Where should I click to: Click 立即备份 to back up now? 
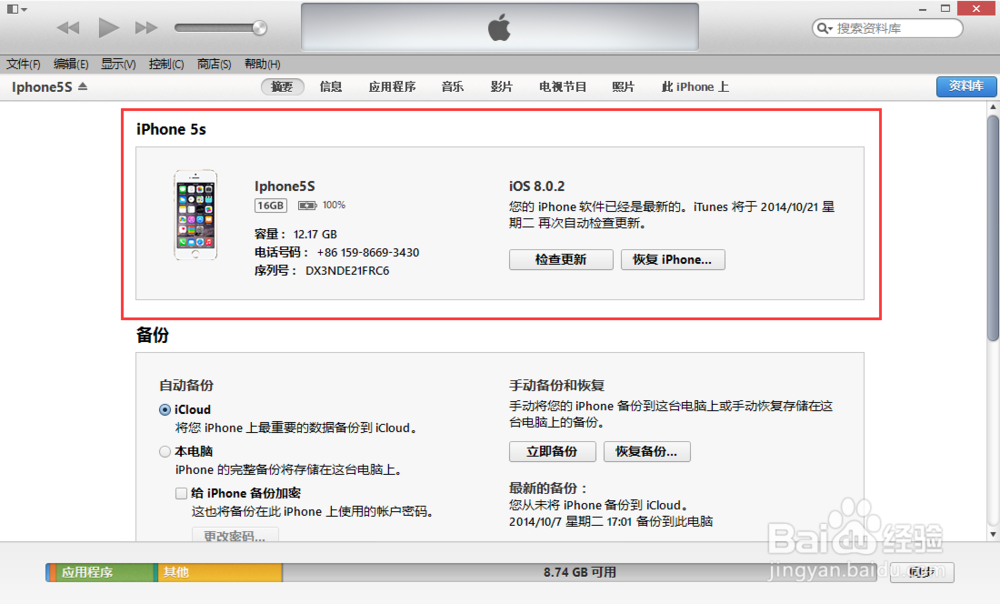[552, 451]
